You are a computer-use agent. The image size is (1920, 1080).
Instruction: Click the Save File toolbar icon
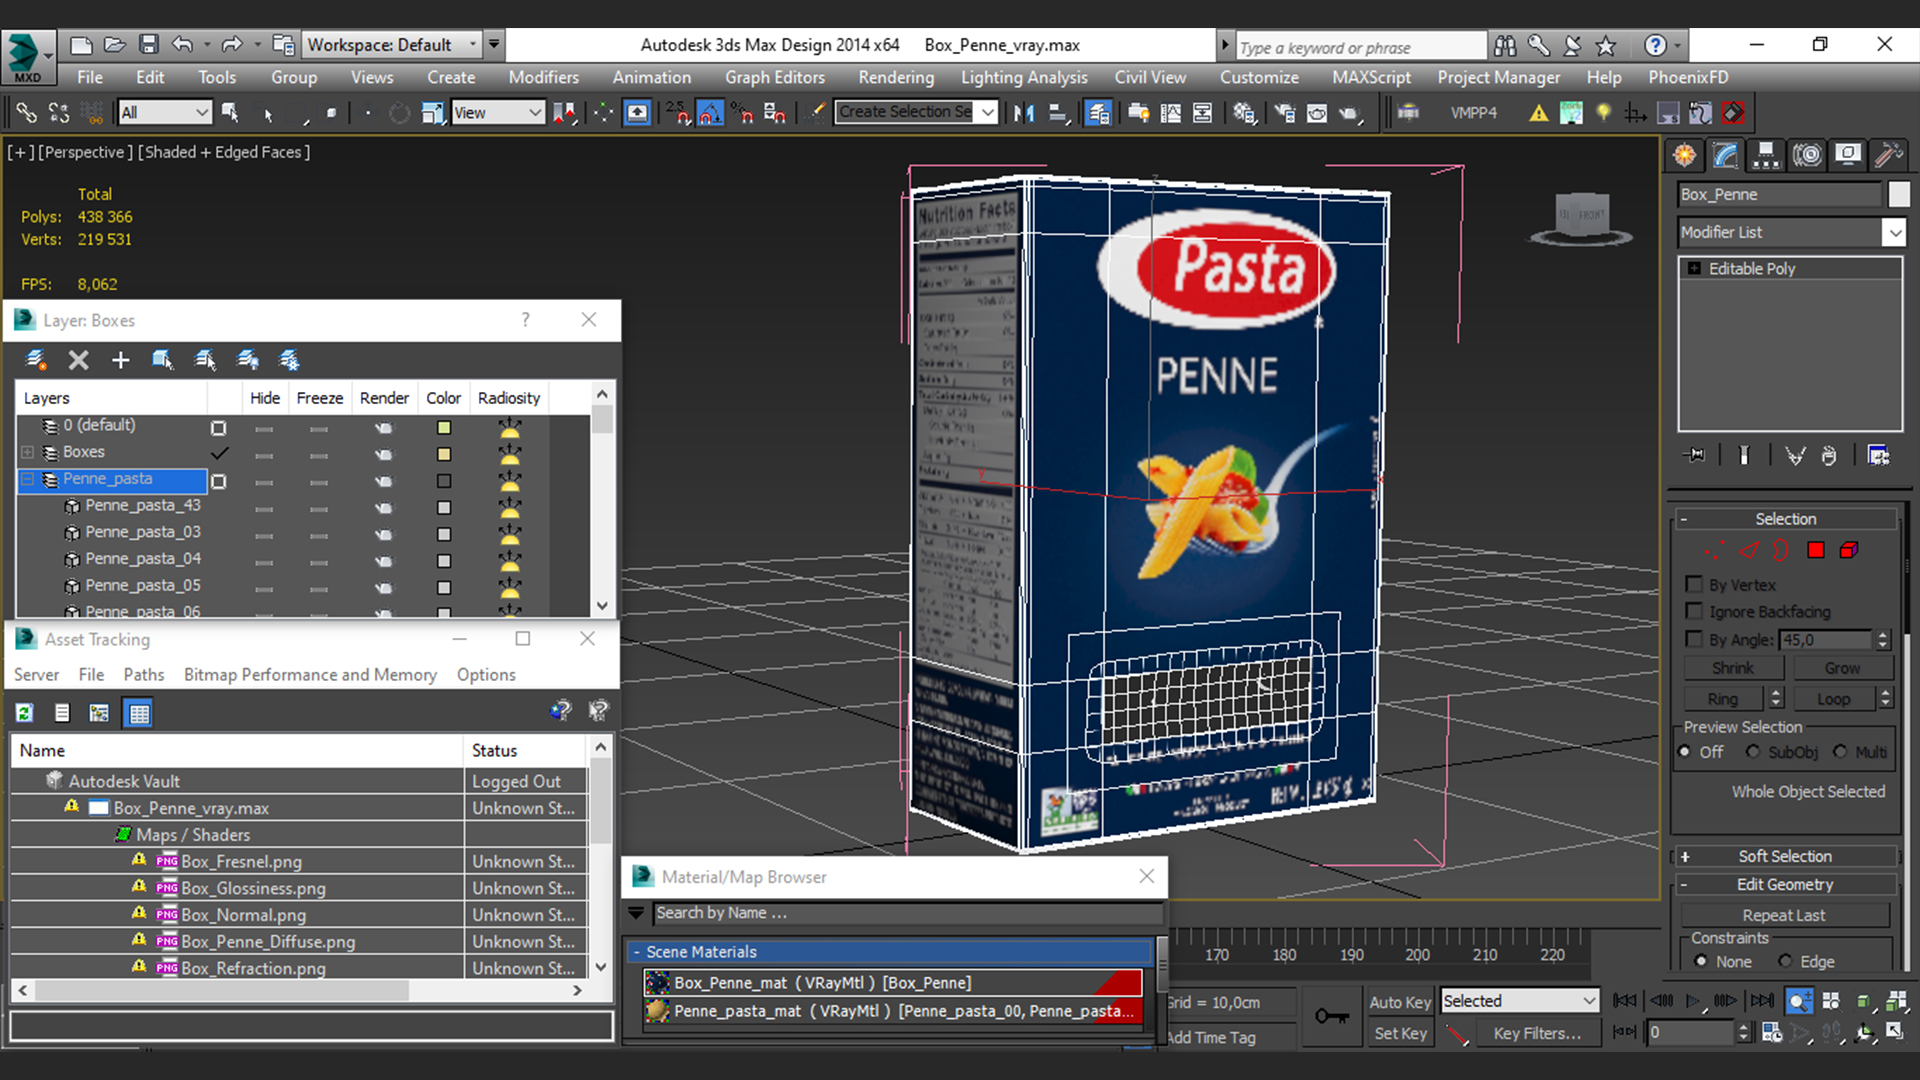149,45
